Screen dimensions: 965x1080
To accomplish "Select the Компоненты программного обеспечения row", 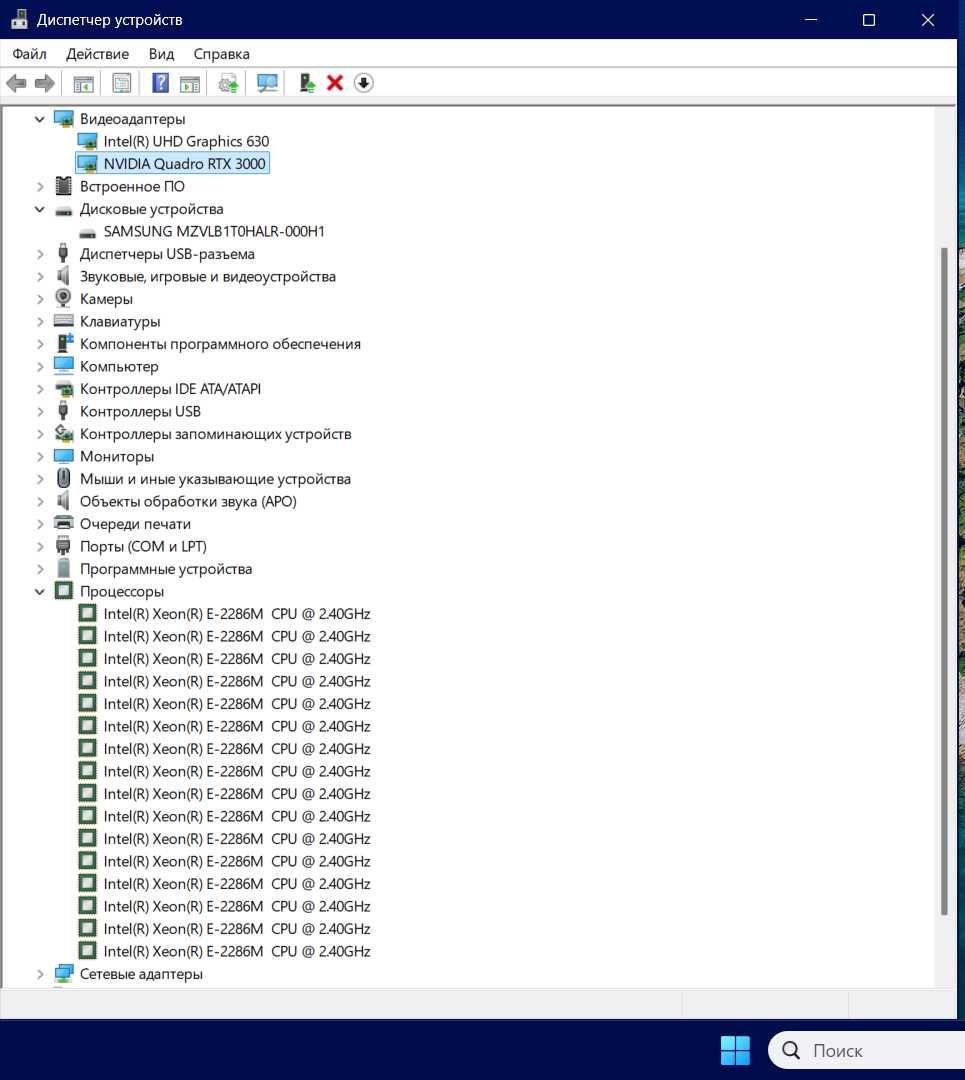I will click(x=220, y=344).
